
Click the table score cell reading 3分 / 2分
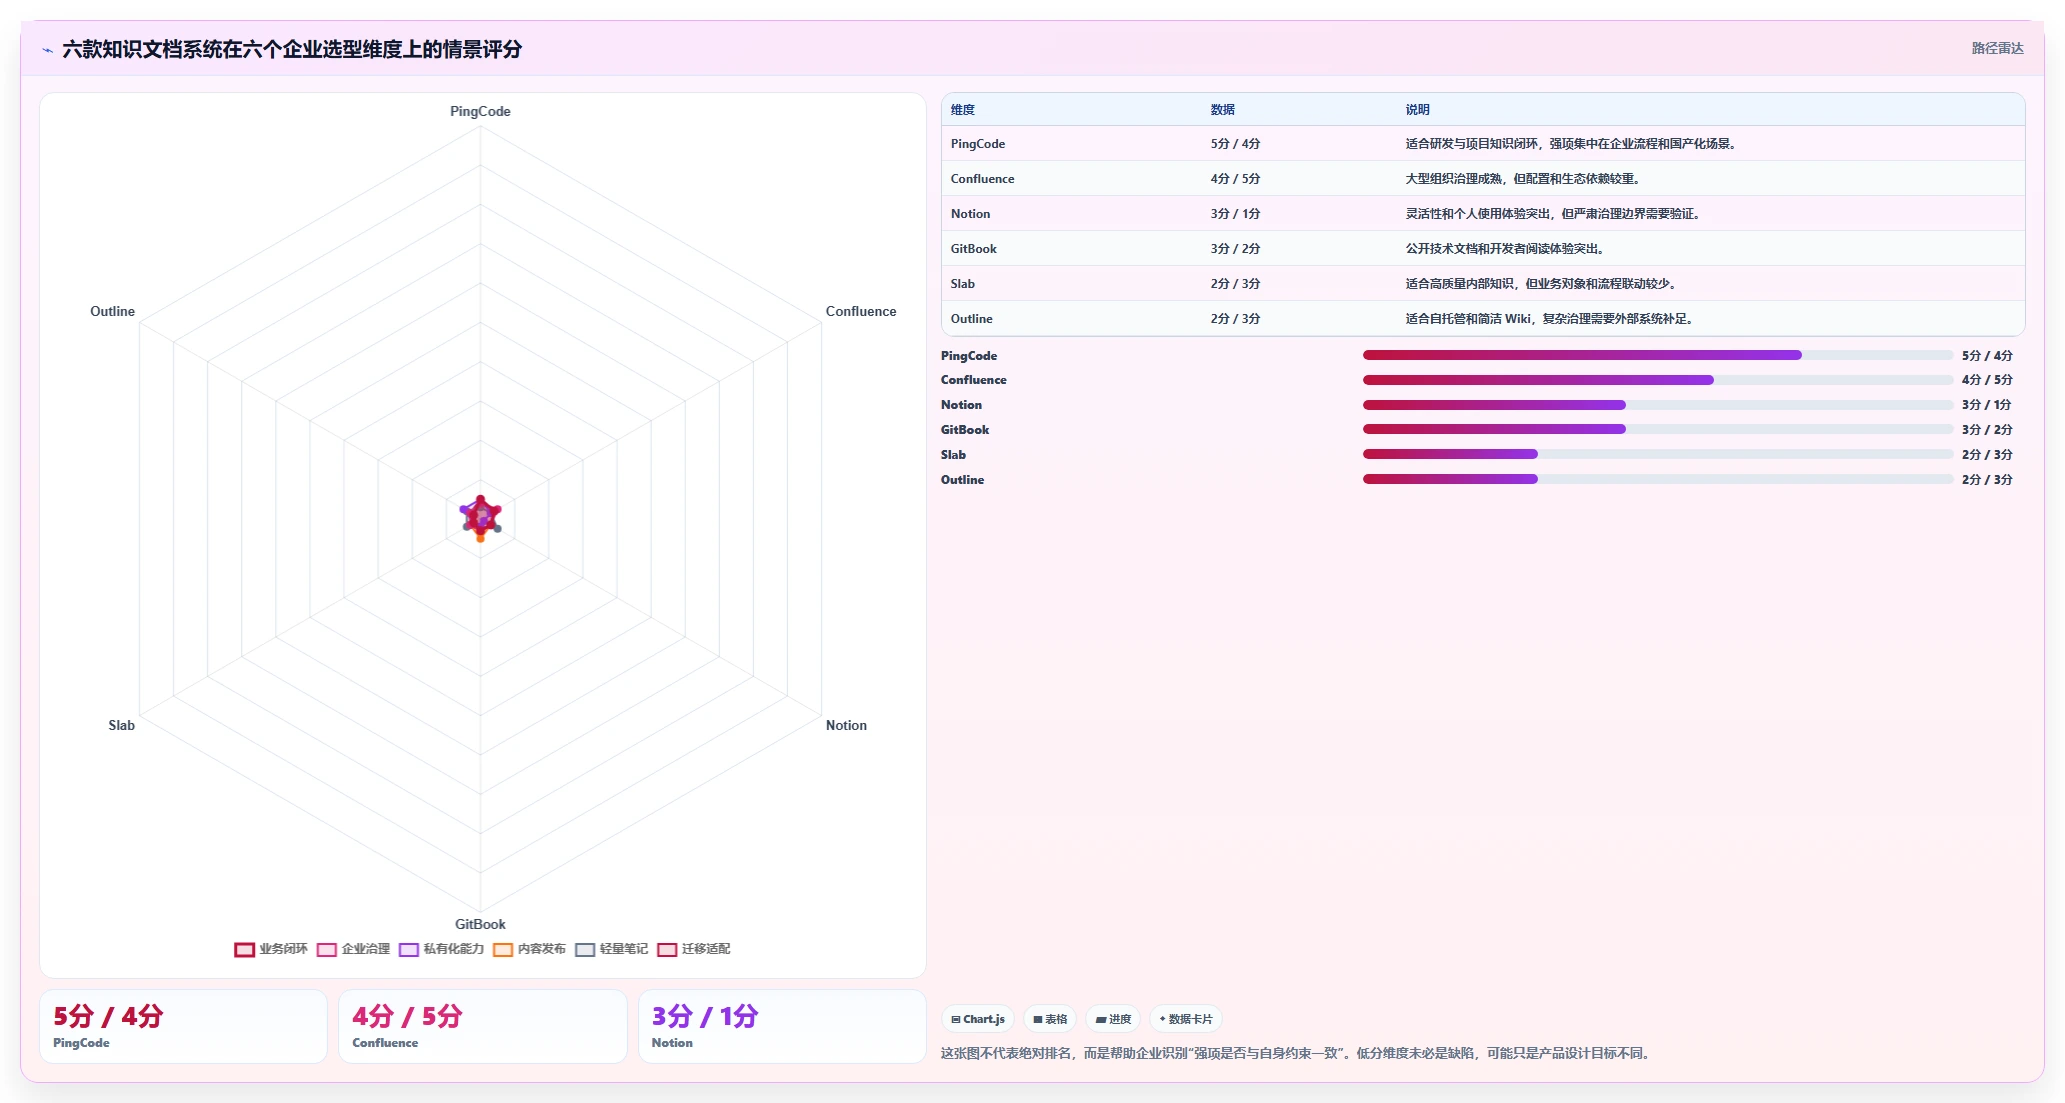click(x=1235, y=249)
